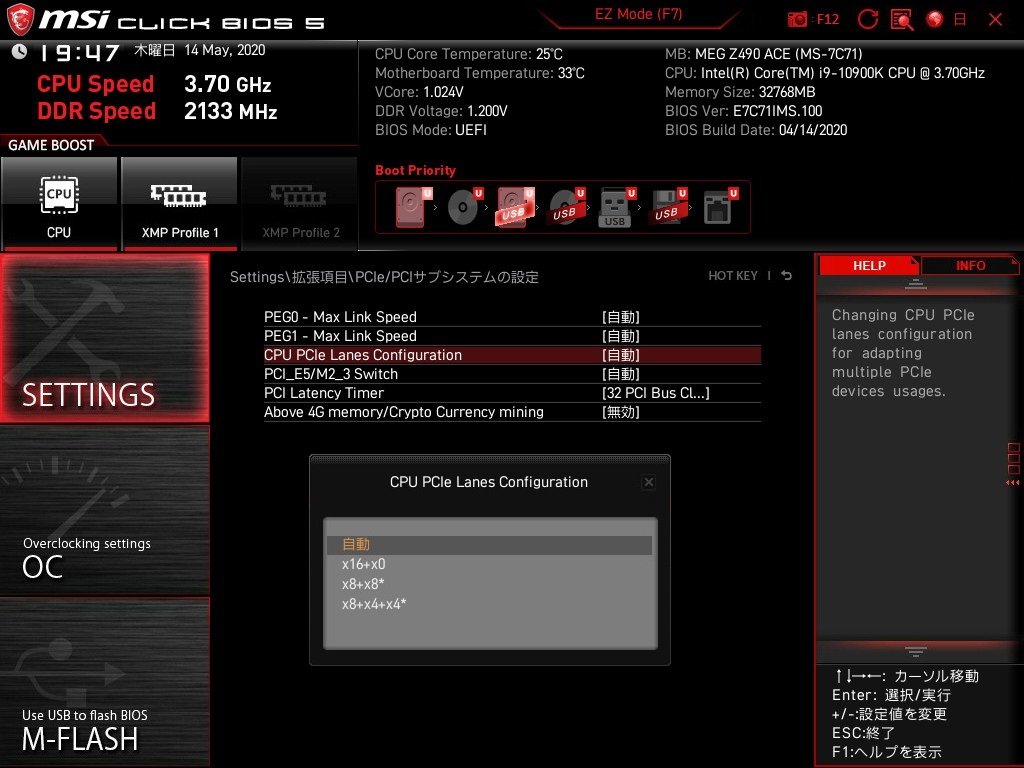This screenshot has height=768, width=1024.
Task: Select the network boot device icon
Action: tap(720, 207)
